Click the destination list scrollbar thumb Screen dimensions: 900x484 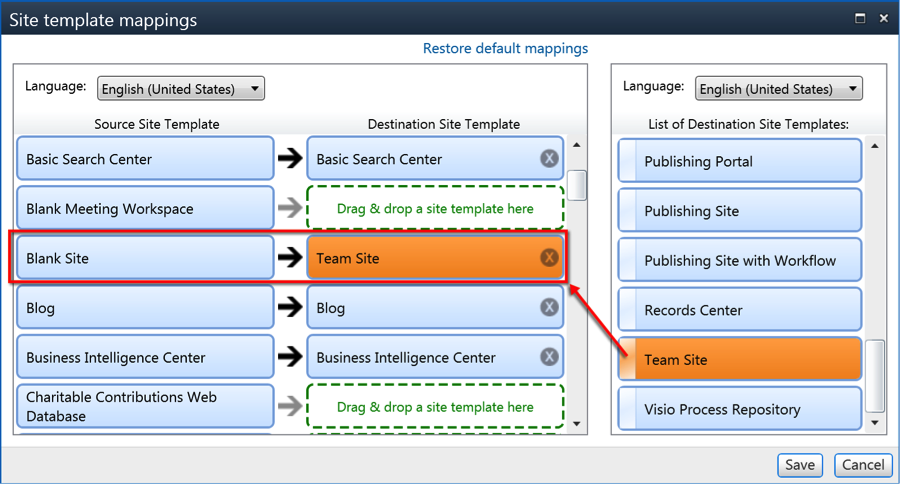pyautogui.click(x=875, y=376)
